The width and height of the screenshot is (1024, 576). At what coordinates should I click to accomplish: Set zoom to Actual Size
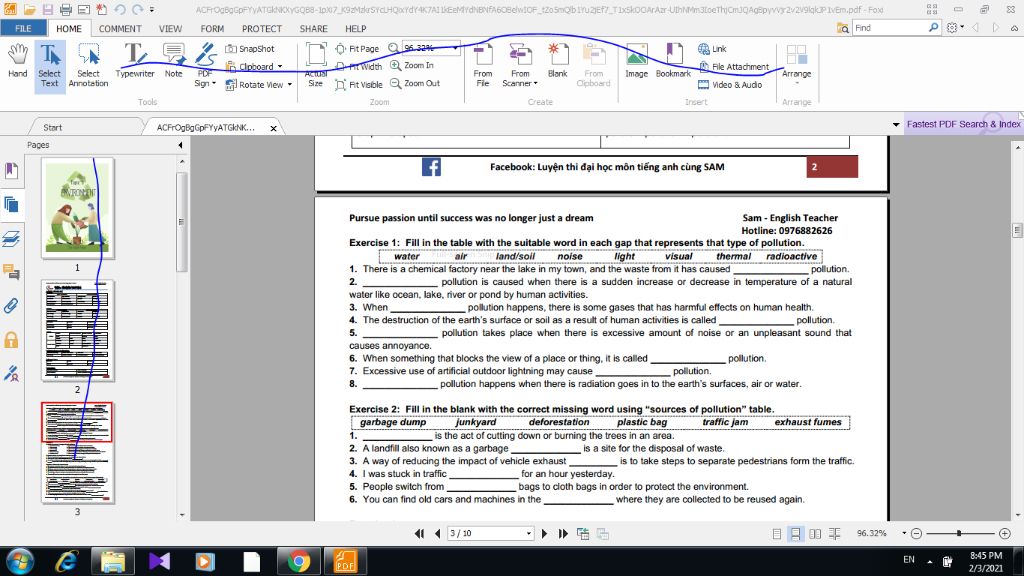point(315,65)
